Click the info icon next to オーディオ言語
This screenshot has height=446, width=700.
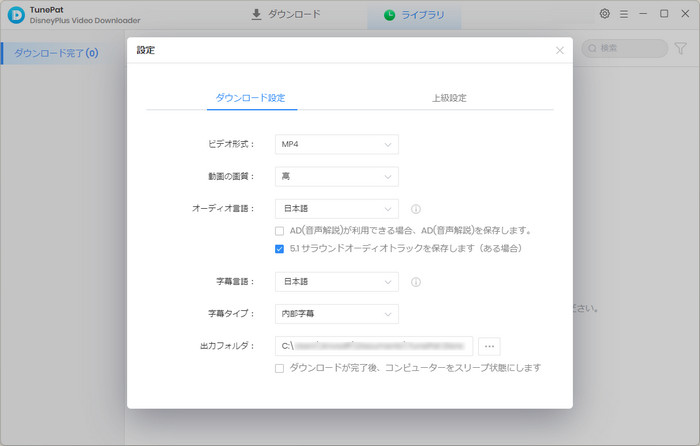click(x=416, y=209)
